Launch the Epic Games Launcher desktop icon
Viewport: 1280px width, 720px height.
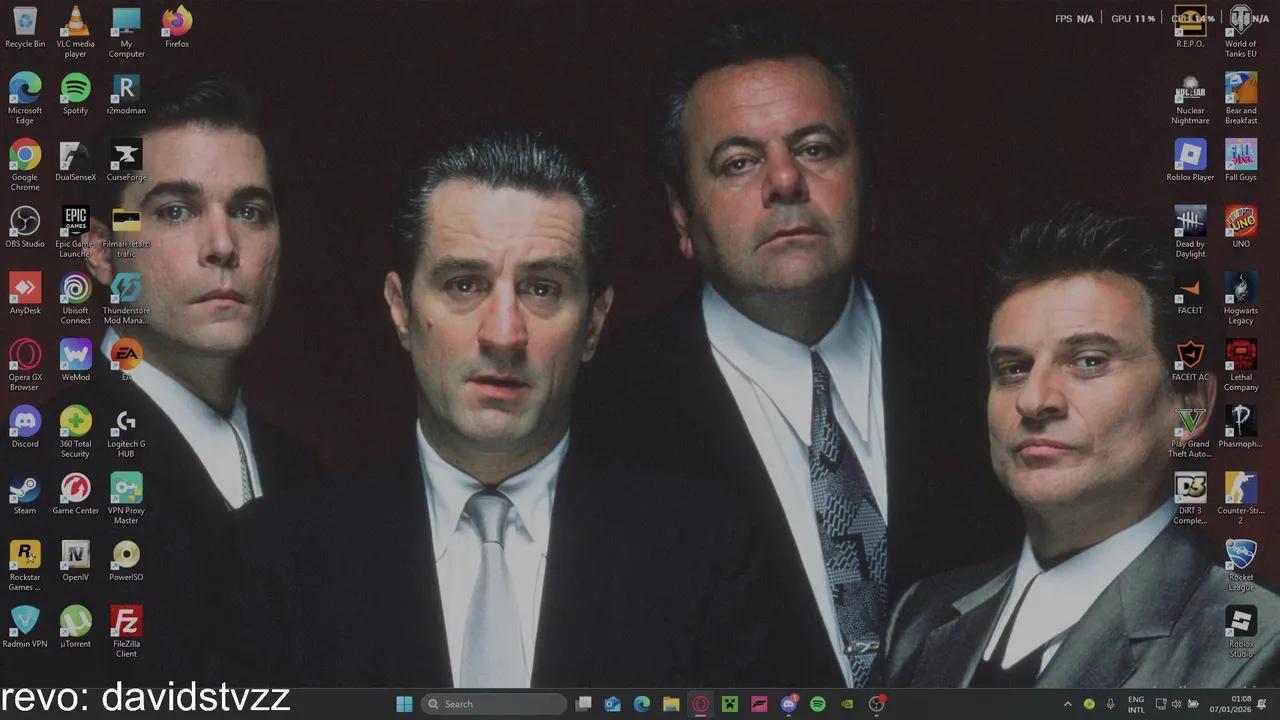coord(75,232)
